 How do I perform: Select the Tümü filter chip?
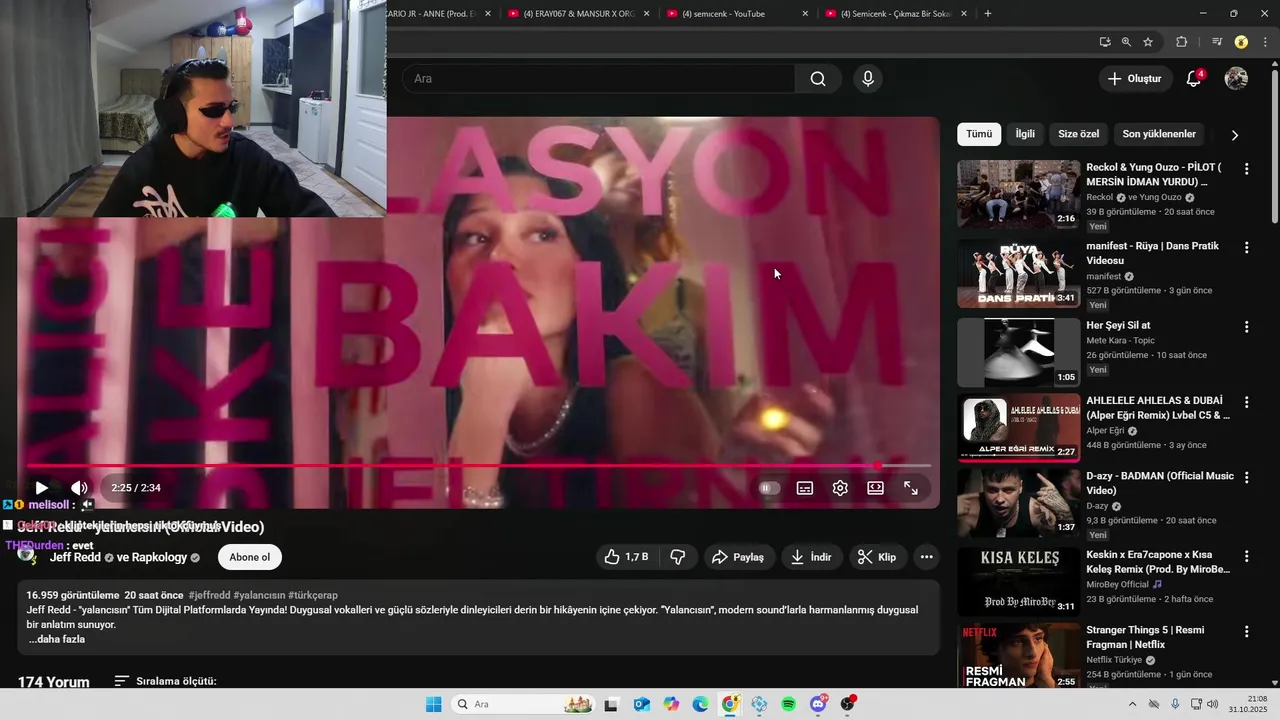pos(979,134)
